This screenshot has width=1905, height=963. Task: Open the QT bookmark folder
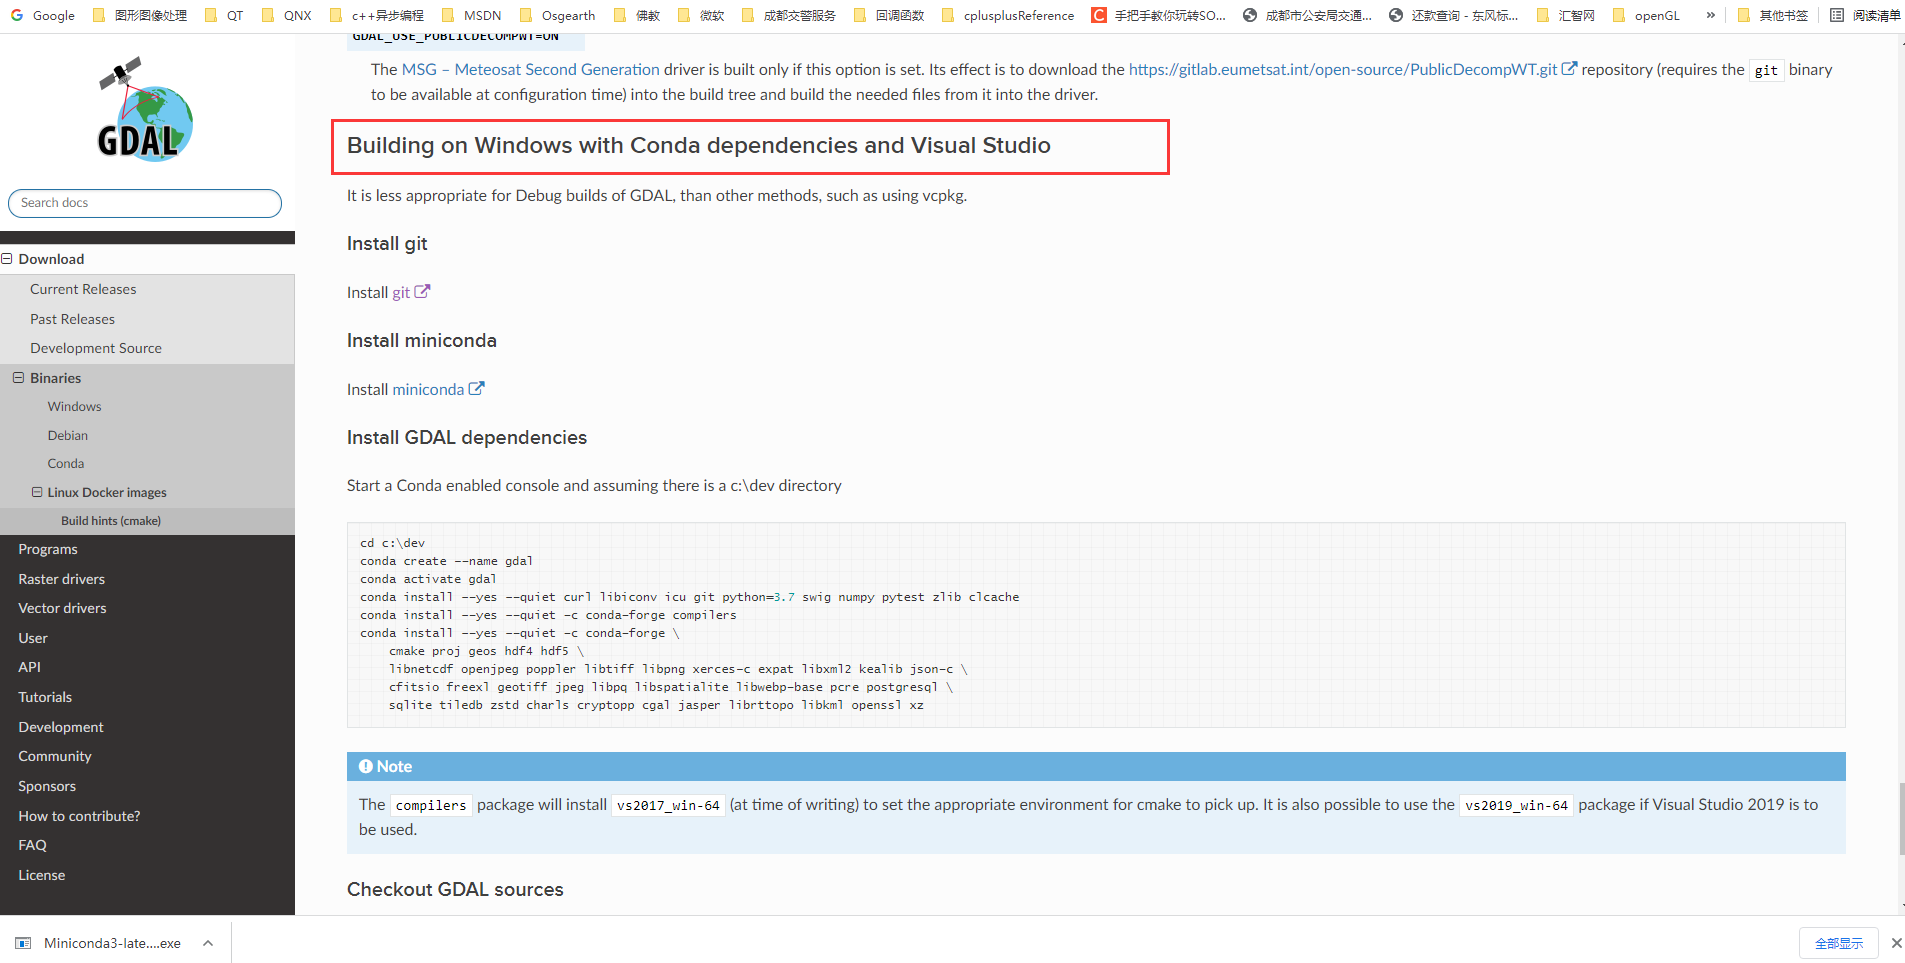pyautogui.click(x=224, y=15)
